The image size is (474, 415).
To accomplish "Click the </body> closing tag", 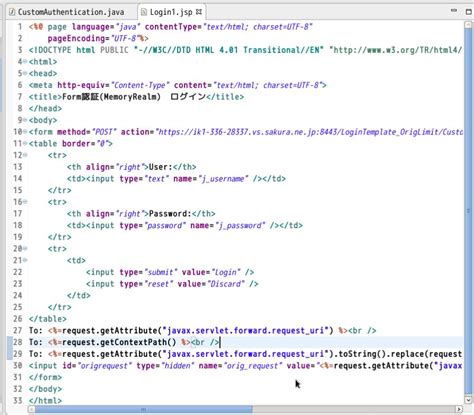I will [x=45, y=389].
